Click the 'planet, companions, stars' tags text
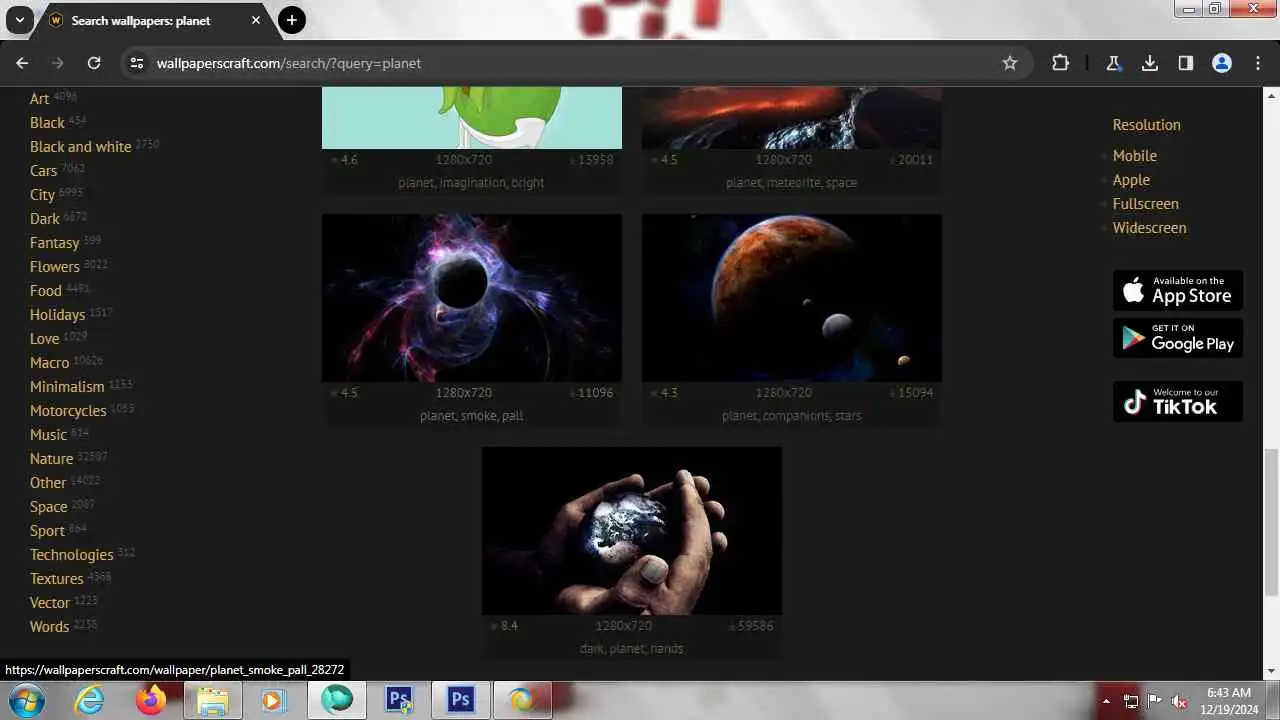 (792, 415)
